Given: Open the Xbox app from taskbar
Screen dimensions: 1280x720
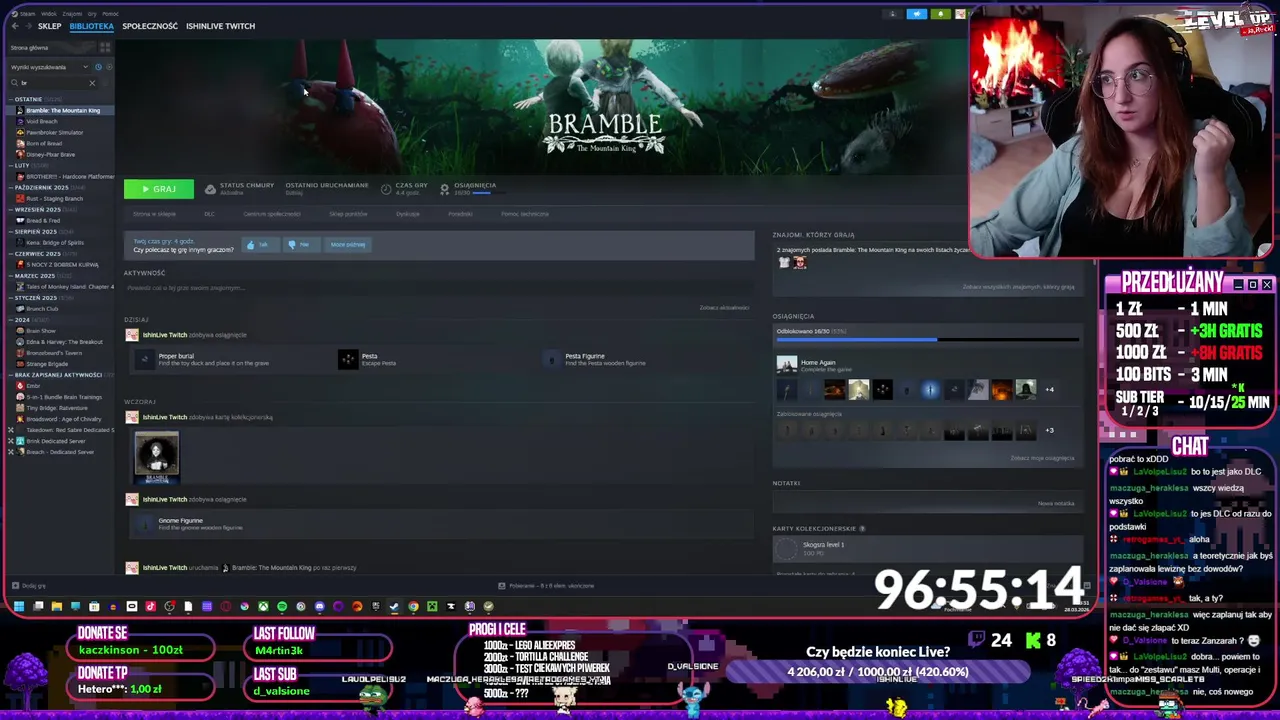Looking at the screenshot, I should (263, 606).
